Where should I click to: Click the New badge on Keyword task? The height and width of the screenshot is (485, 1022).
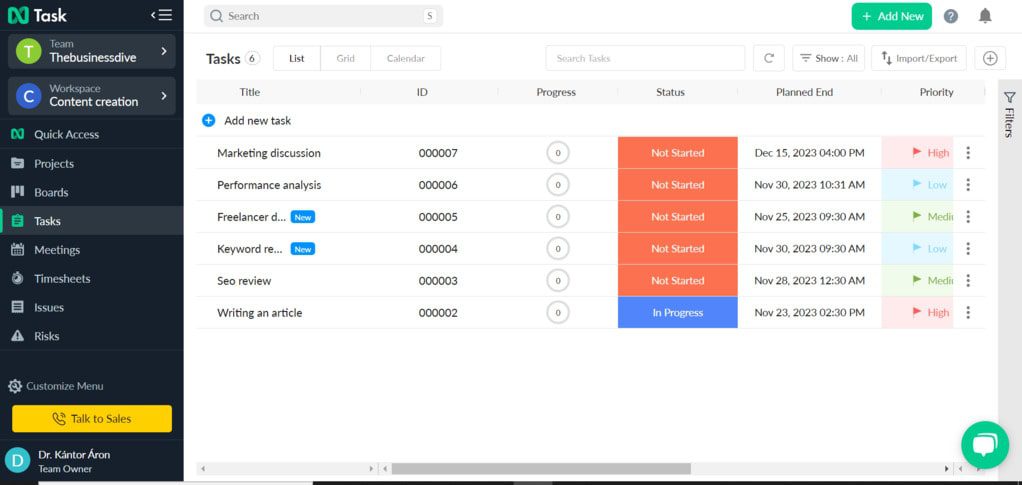pos(302,248)
